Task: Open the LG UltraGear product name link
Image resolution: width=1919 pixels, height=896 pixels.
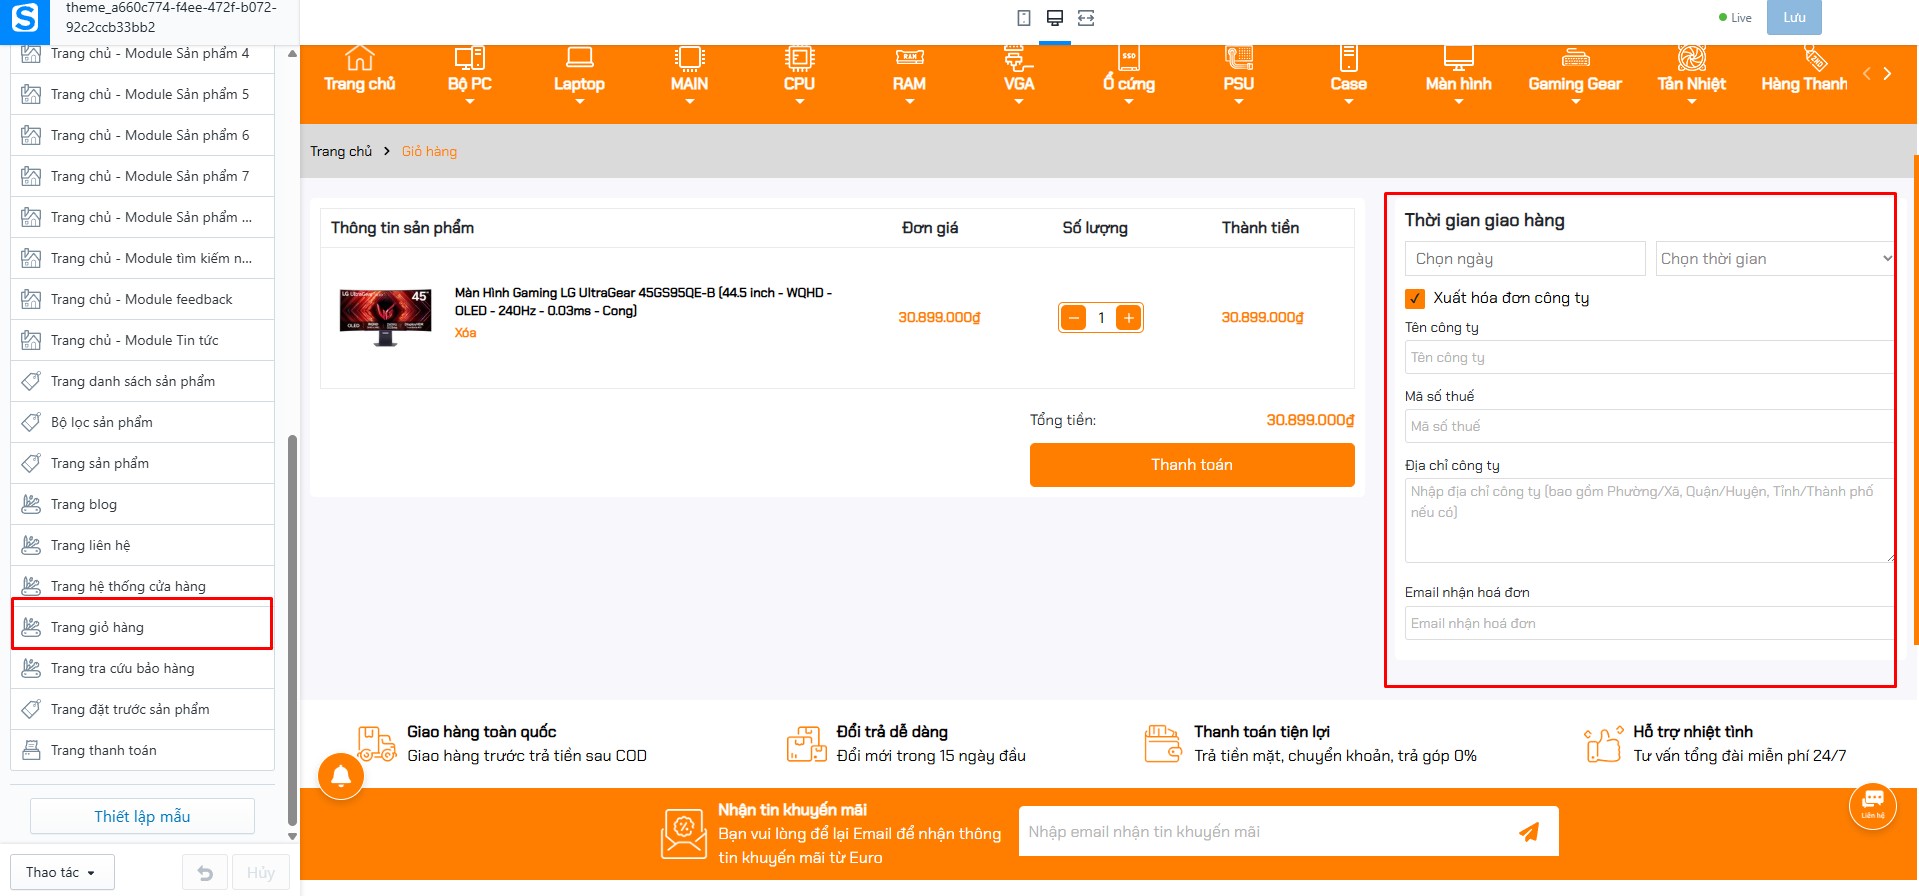Action: [644, 302]
